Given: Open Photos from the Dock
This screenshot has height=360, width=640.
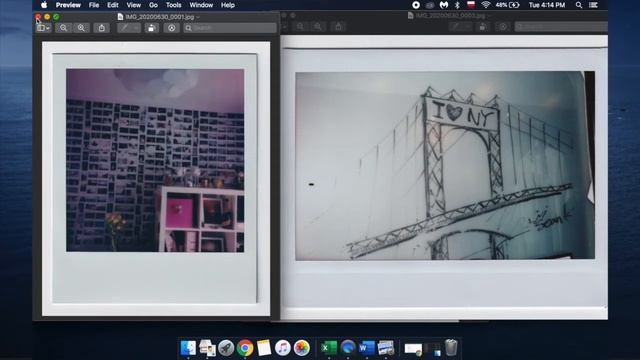Looking at the screenshot, I should (302, 348).
